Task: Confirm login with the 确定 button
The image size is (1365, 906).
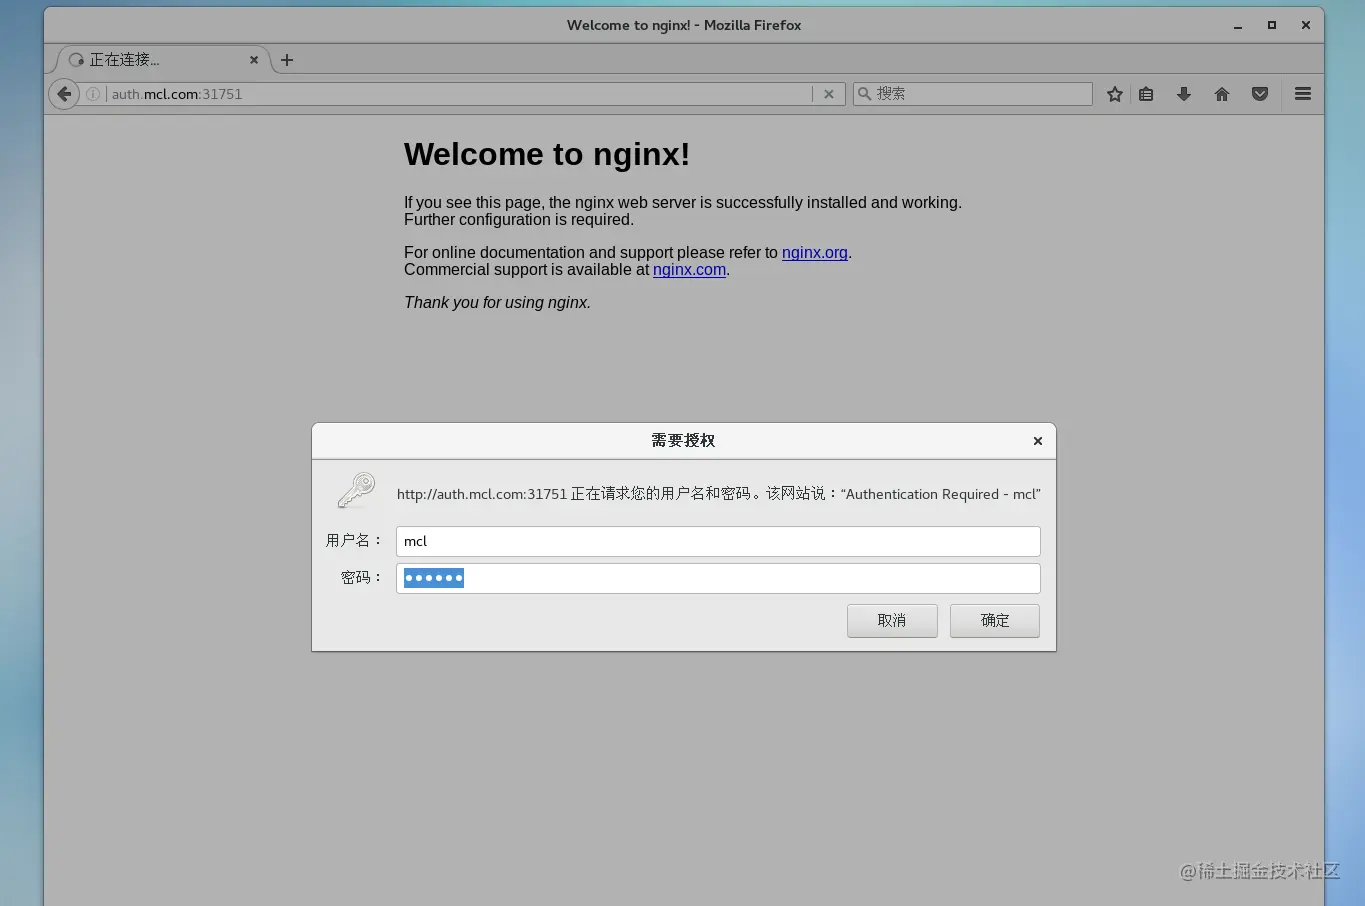Action: coord(995,621)
